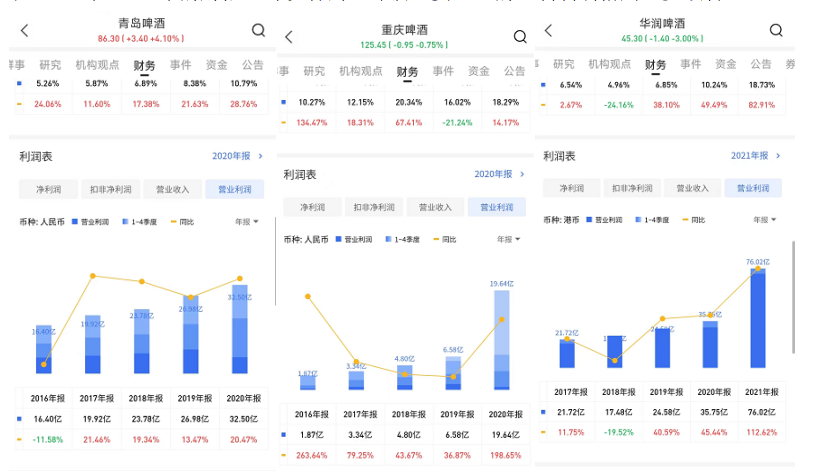
Task: Select 营业利润 in the 重庆啤酒 panel
Action: 497,207
